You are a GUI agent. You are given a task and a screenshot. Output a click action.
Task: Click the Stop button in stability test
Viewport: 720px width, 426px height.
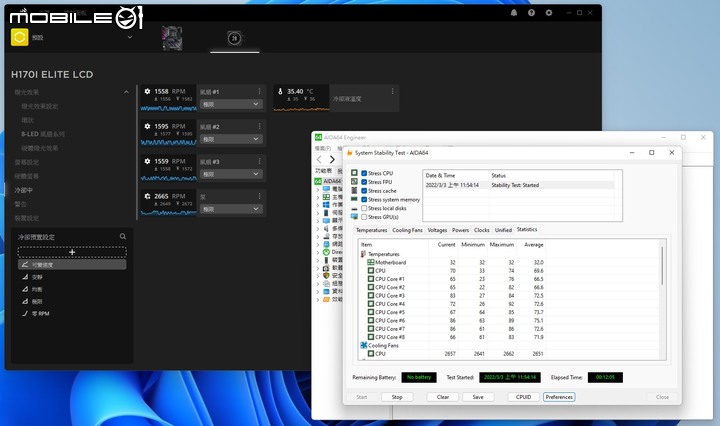click(397, 397)
